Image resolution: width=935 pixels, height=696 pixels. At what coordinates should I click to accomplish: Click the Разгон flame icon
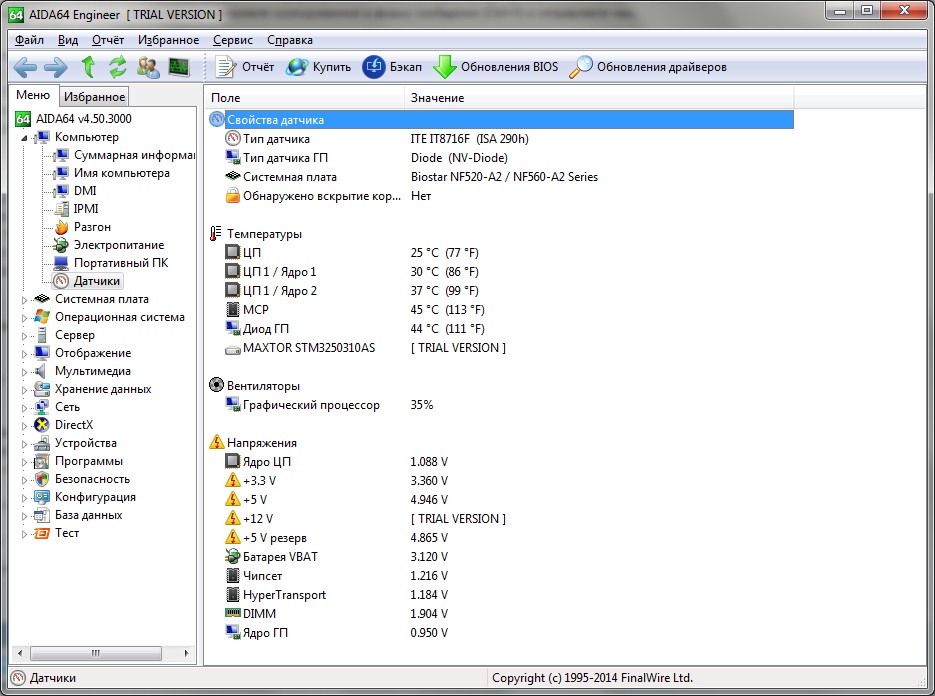(61, 227)
